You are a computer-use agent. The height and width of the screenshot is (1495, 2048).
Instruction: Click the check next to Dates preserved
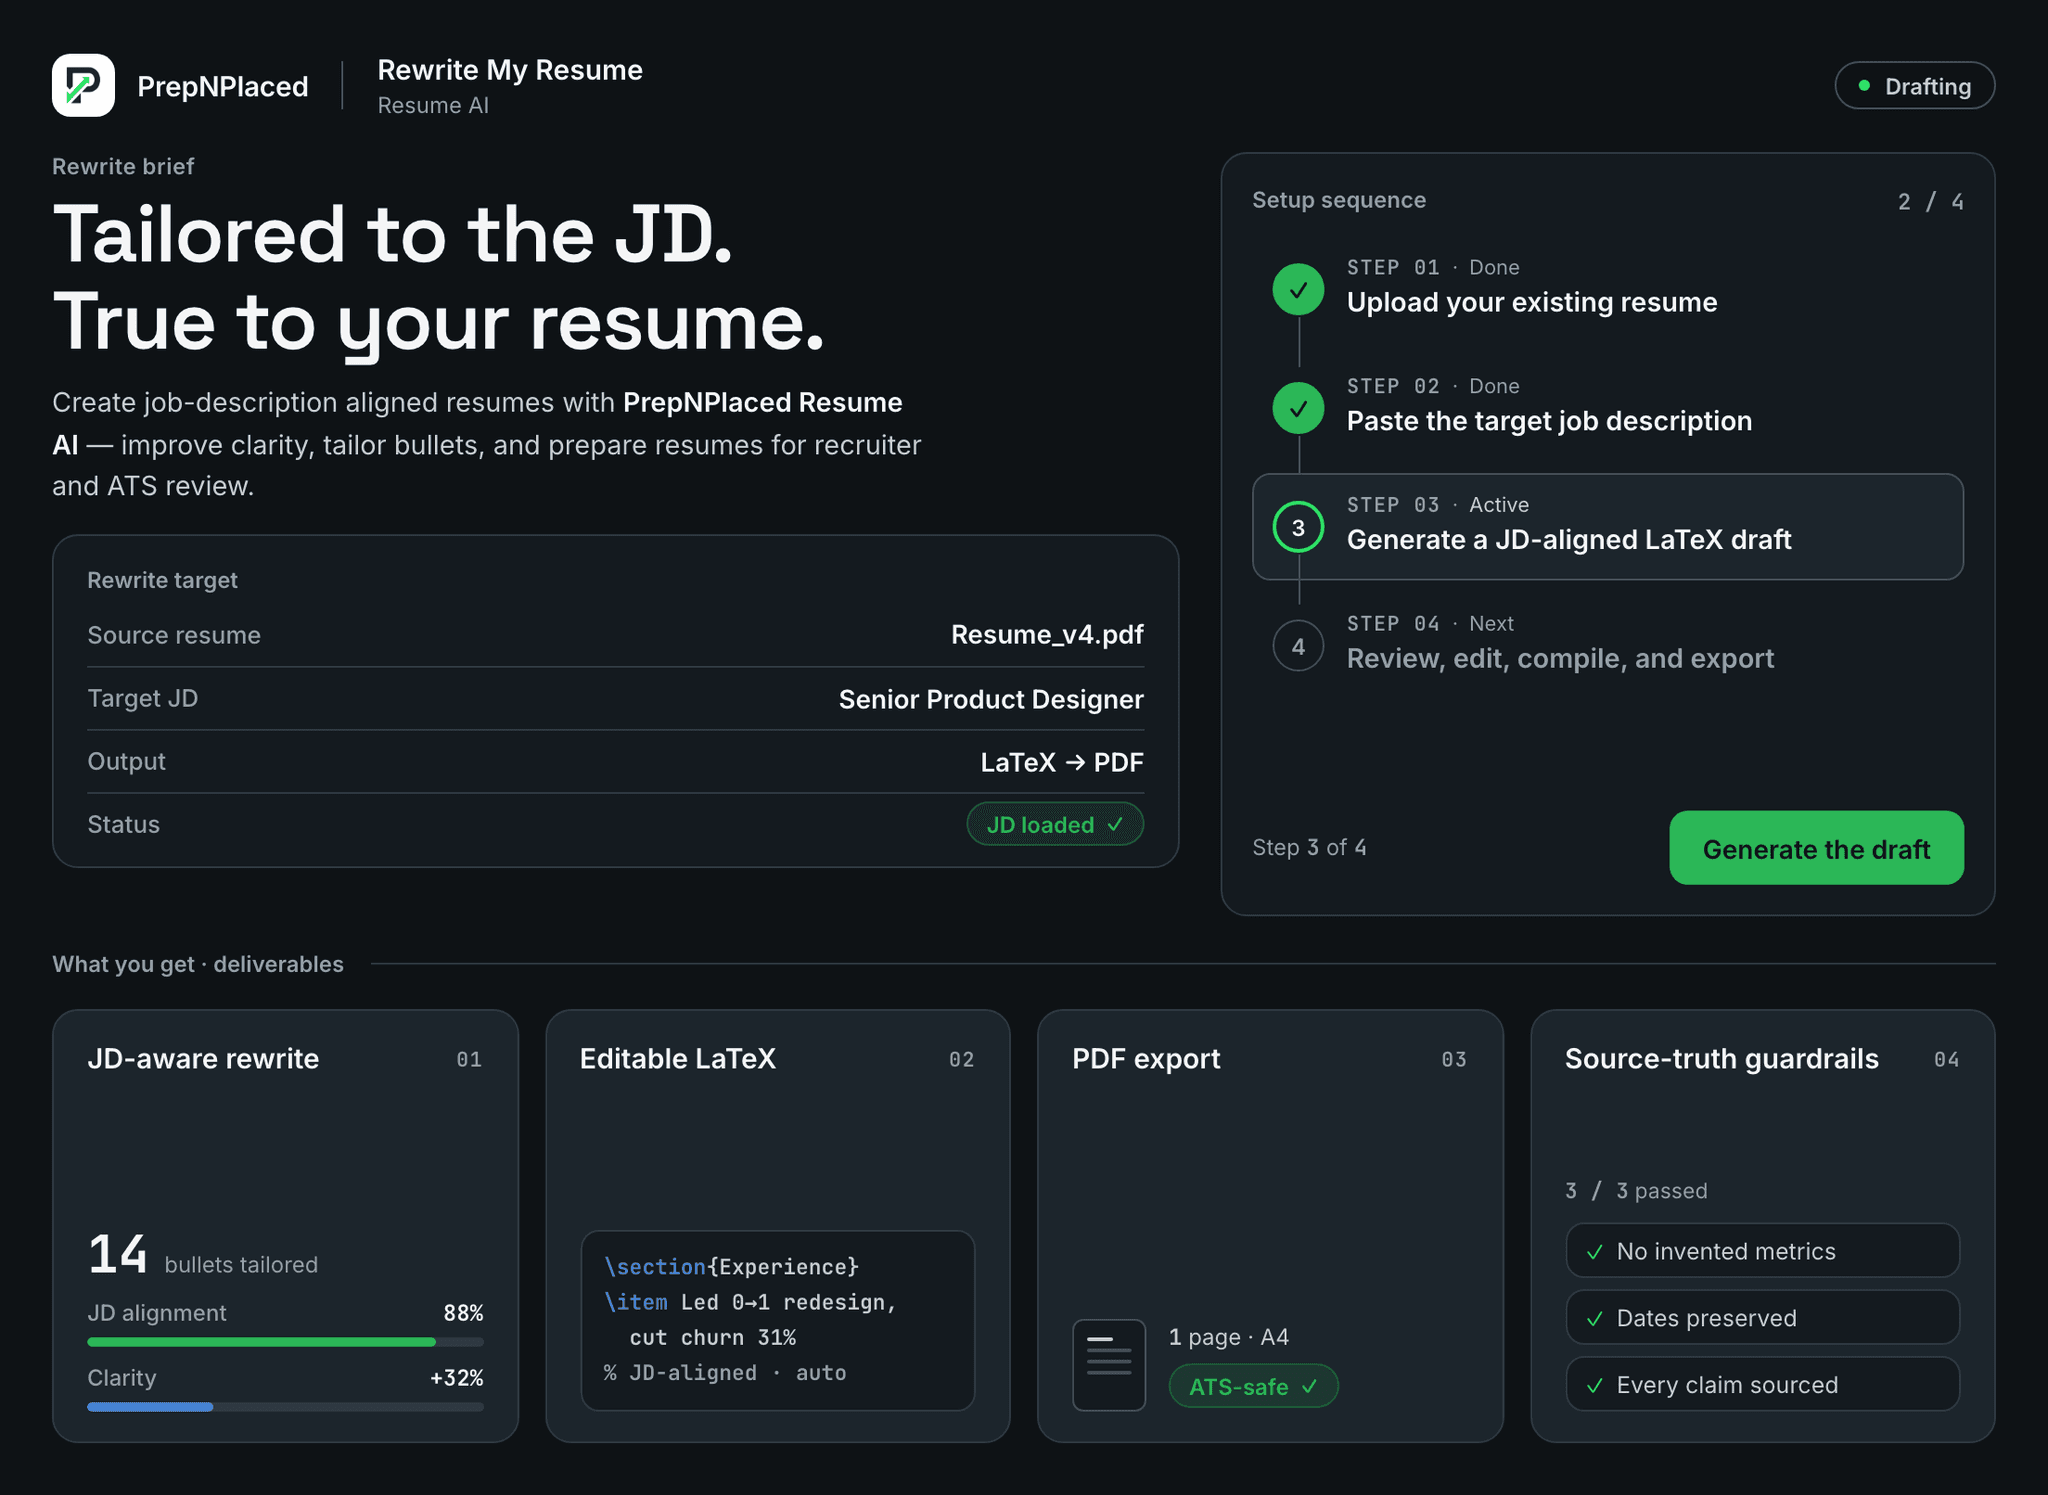tap(1595, 1319)
